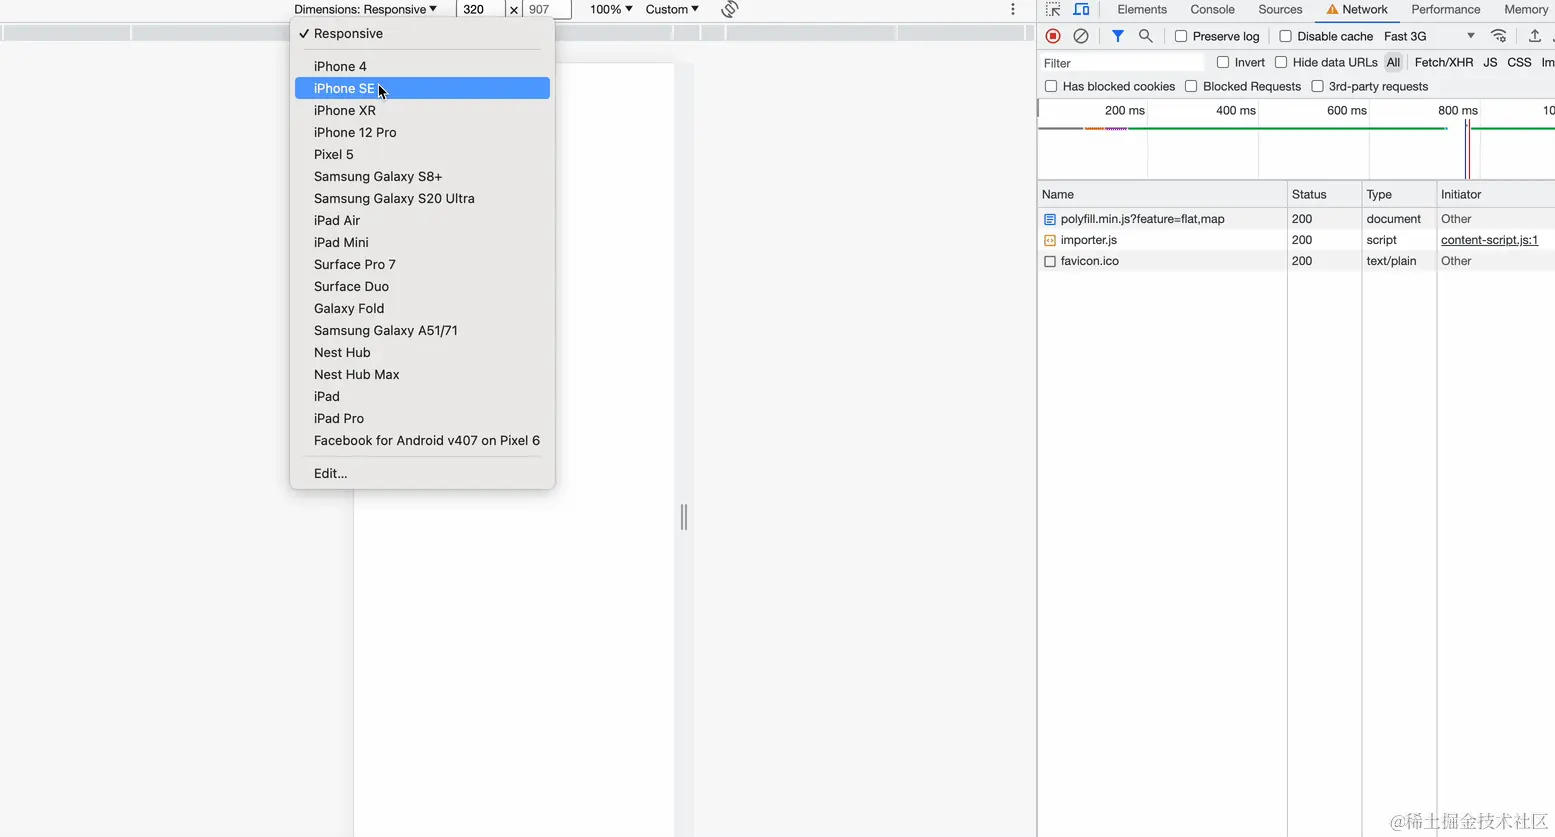
Task: Select iPad Air device
Action: click(422, 220)
